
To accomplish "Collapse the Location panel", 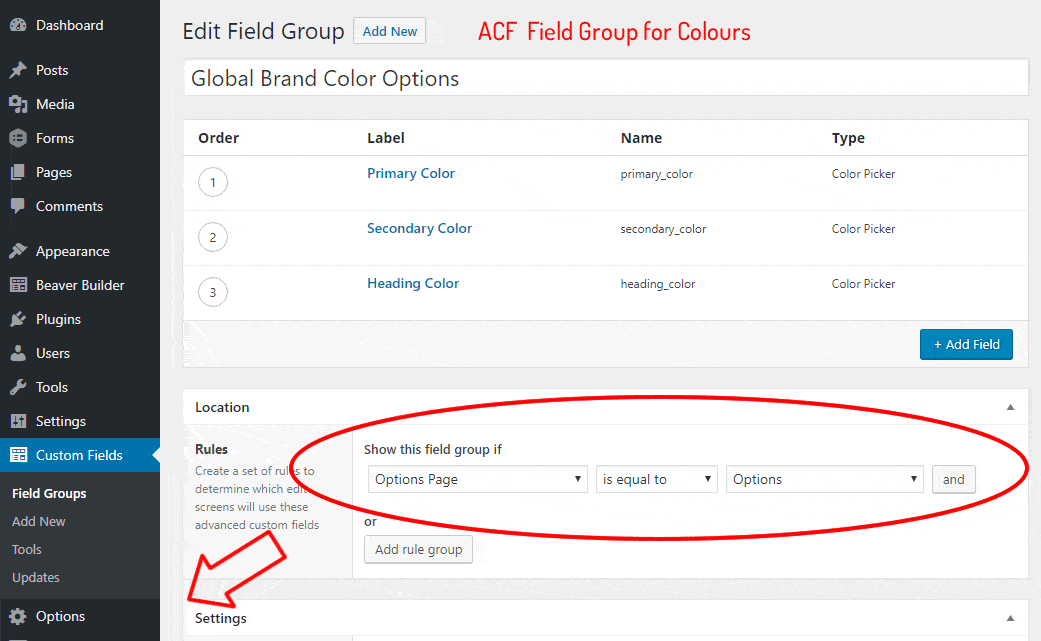I will tap(1010, 407).
